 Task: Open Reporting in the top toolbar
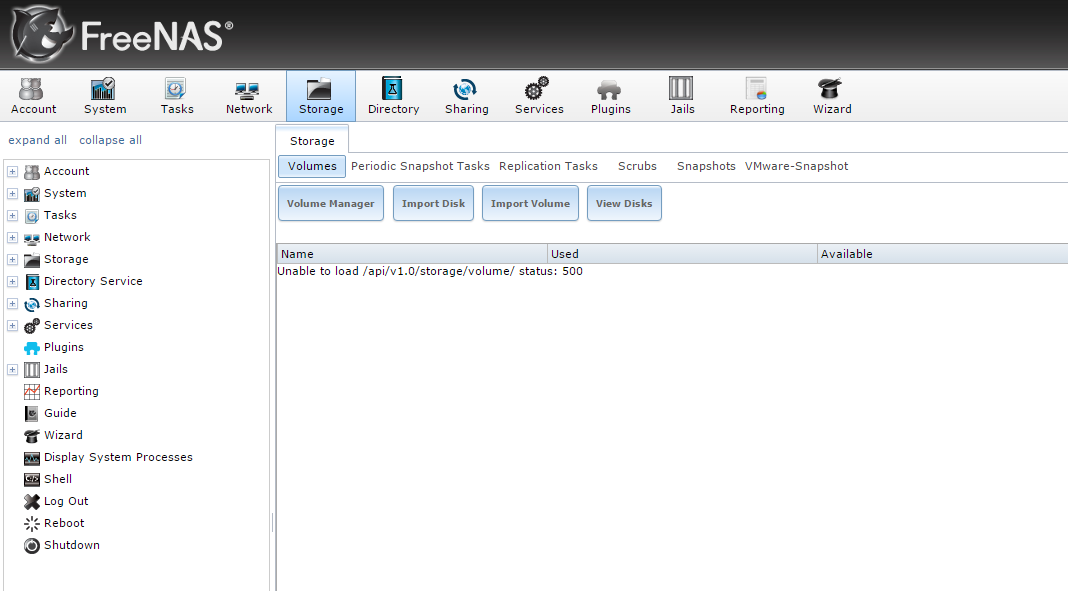point(757,96)
